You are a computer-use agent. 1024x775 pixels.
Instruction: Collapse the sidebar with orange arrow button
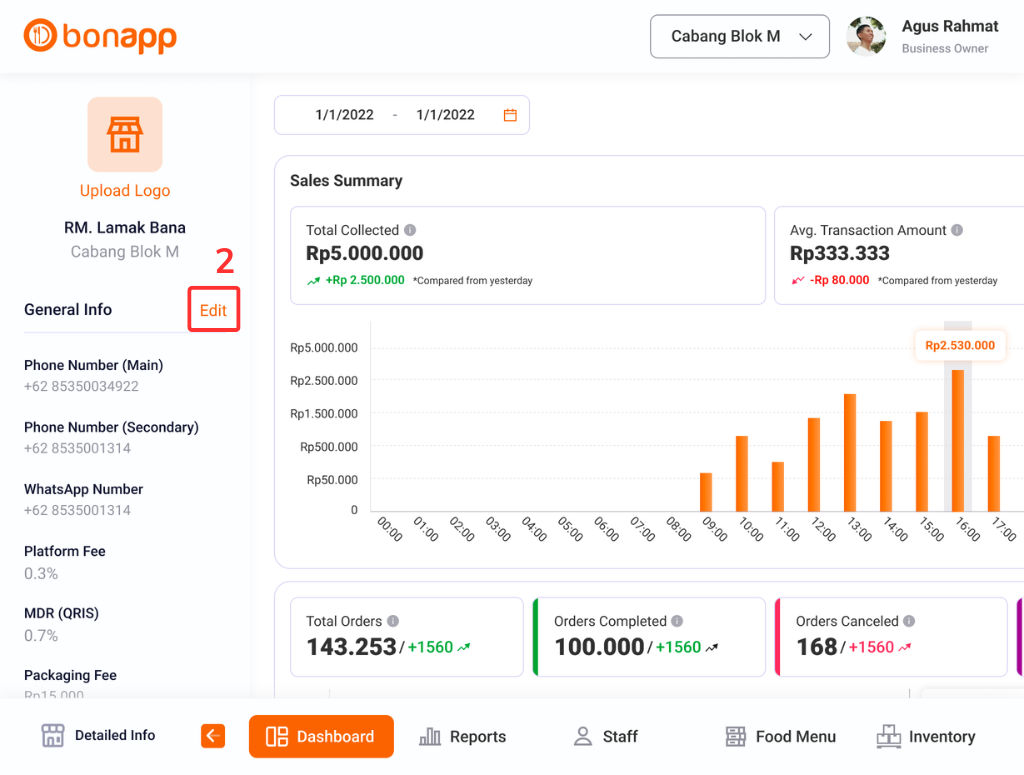213,736
